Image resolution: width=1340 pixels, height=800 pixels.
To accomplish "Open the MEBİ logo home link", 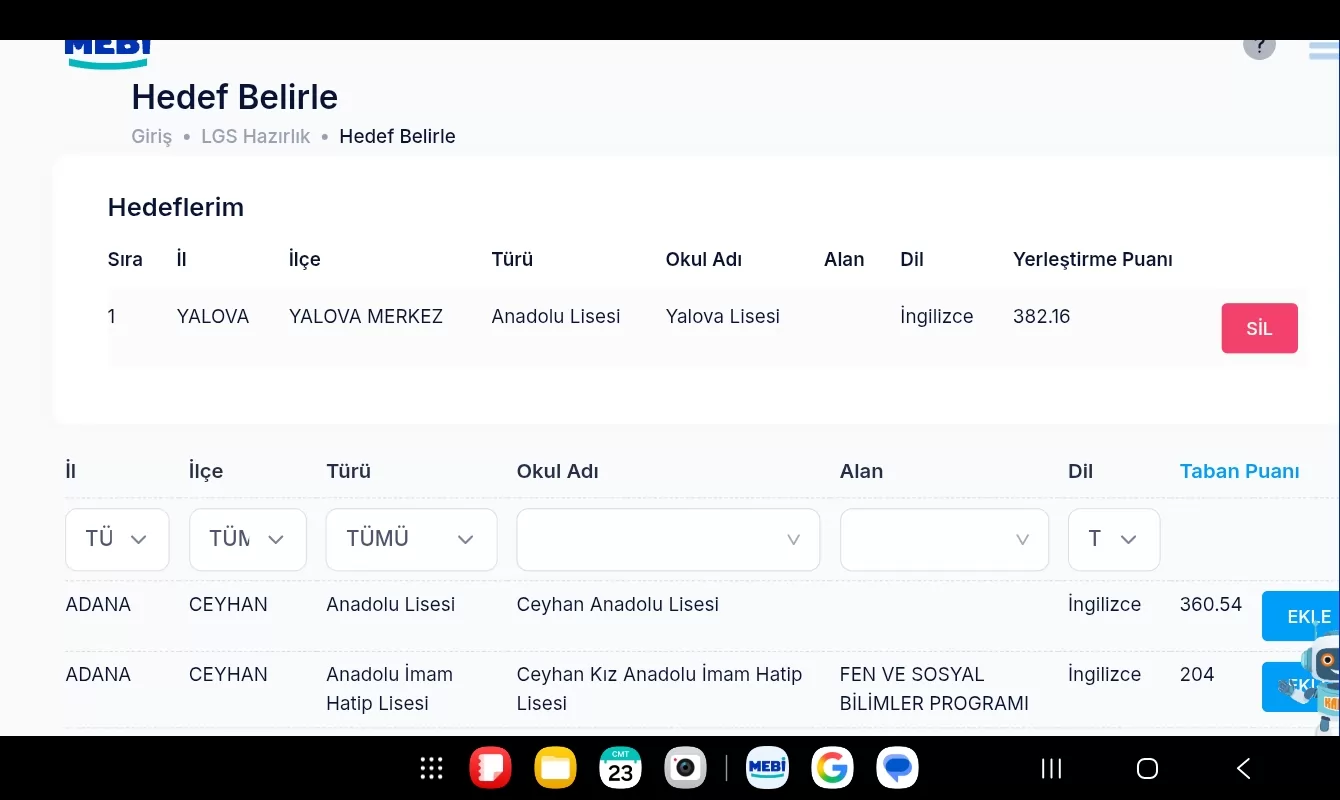I will click(x=108, y=53).
